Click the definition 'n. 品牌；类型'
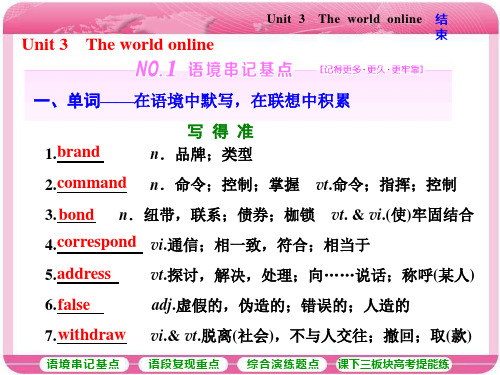Image resolution: width=500 pixels, height=375 pixels. pyautogui.click(x=201, y=154)
